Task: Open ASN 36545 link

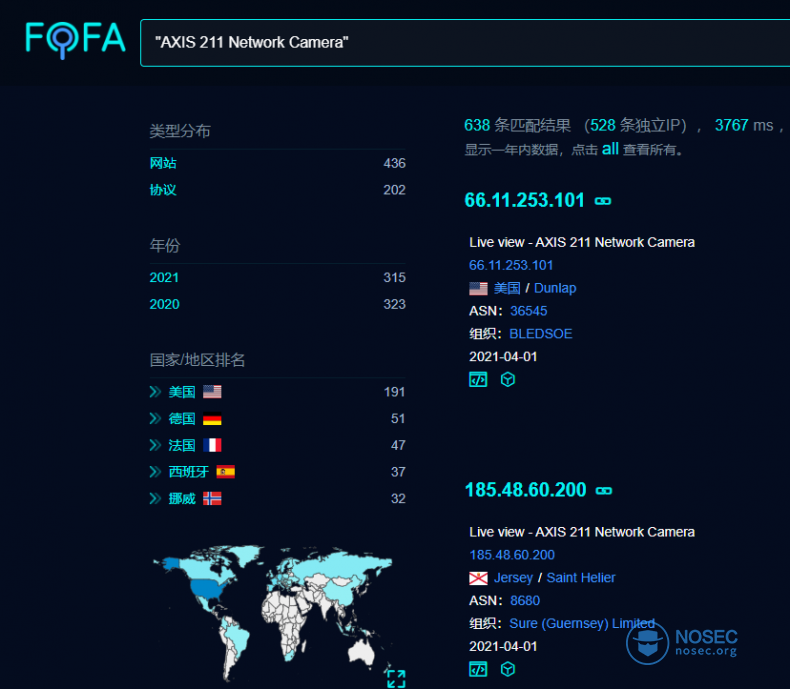Action: click(x=529, y=311)
